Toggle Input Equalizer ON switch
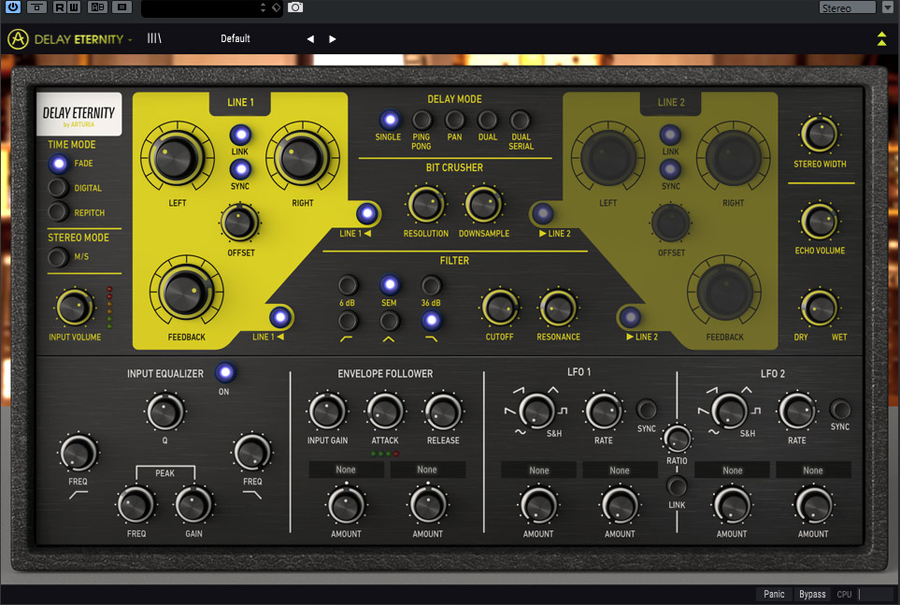900x605 pixels. point(225,373)
